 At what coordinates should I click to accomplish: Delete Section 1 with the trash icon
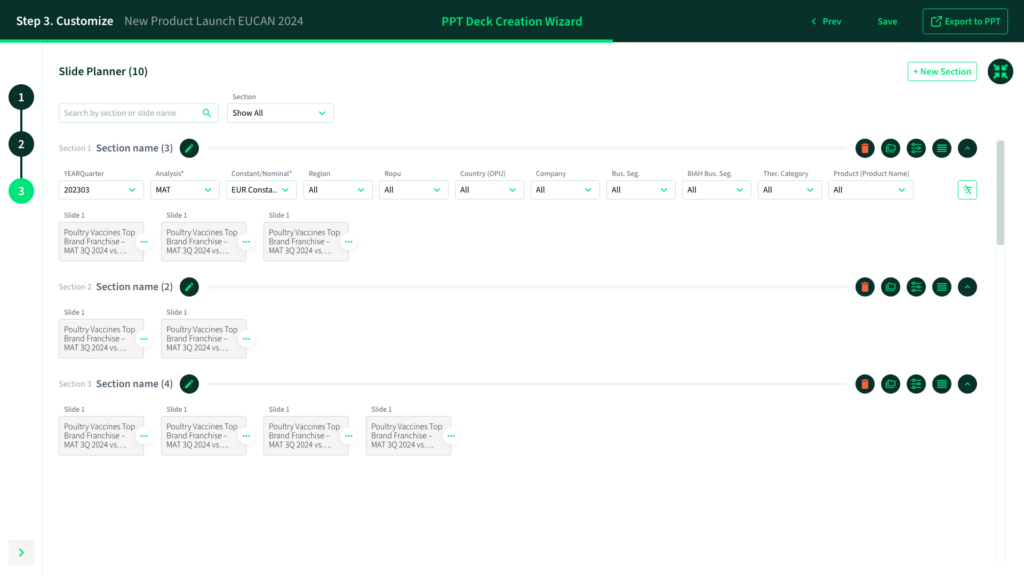click(x=865, y=148)
